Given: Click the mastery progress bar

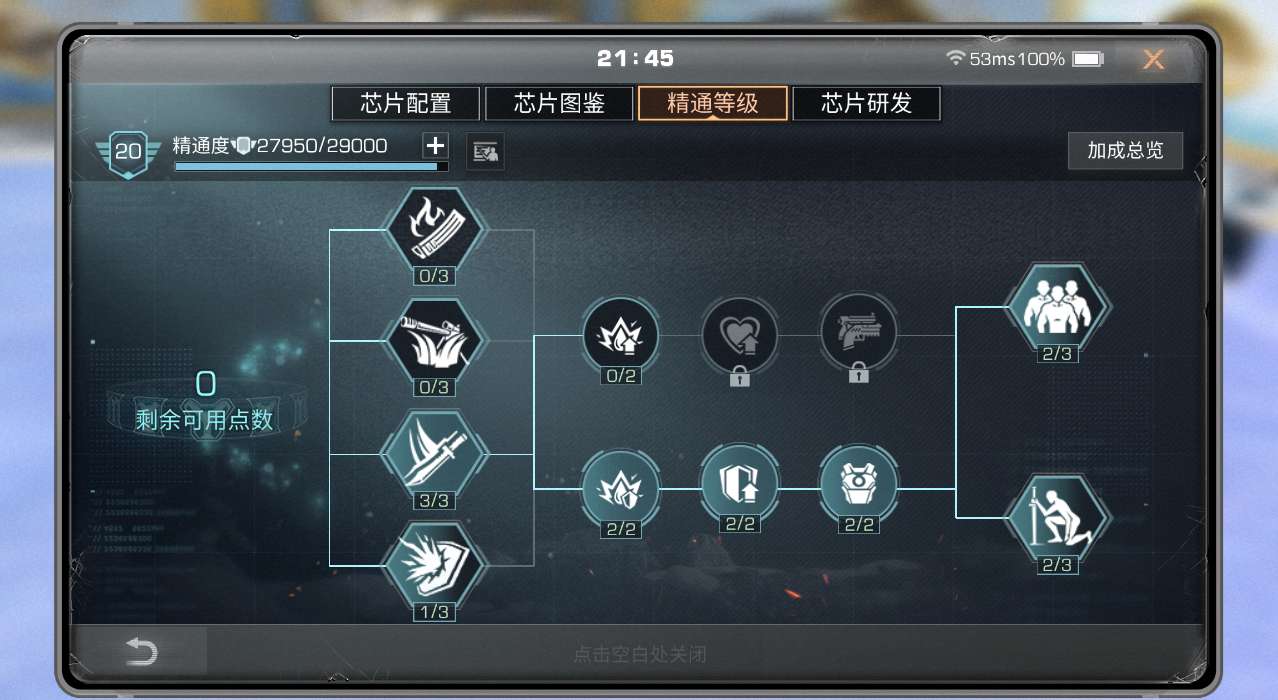Looking at the screenshot, I should [x=311, y=167].
